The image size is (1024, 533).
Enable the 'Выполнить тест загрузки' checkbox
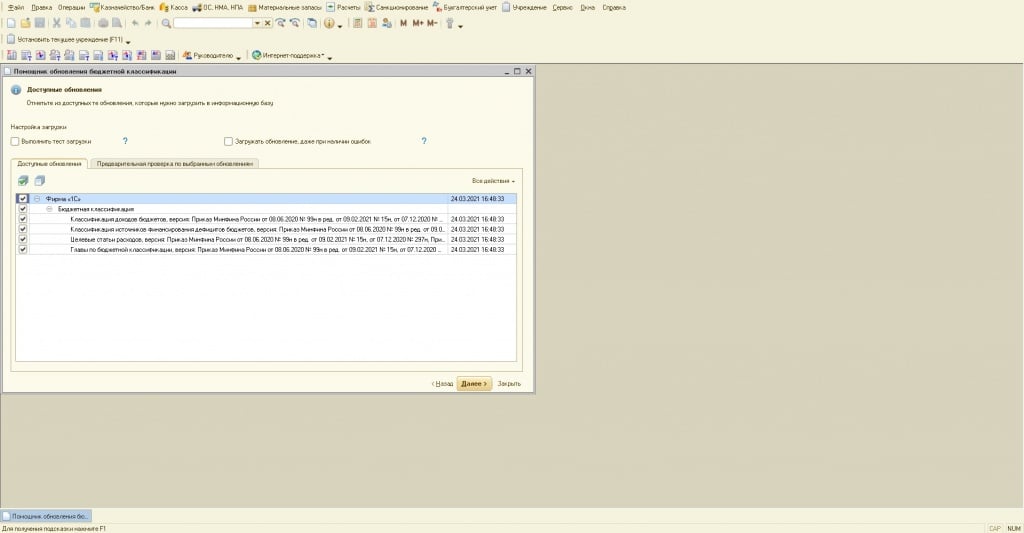pos(15,142)
